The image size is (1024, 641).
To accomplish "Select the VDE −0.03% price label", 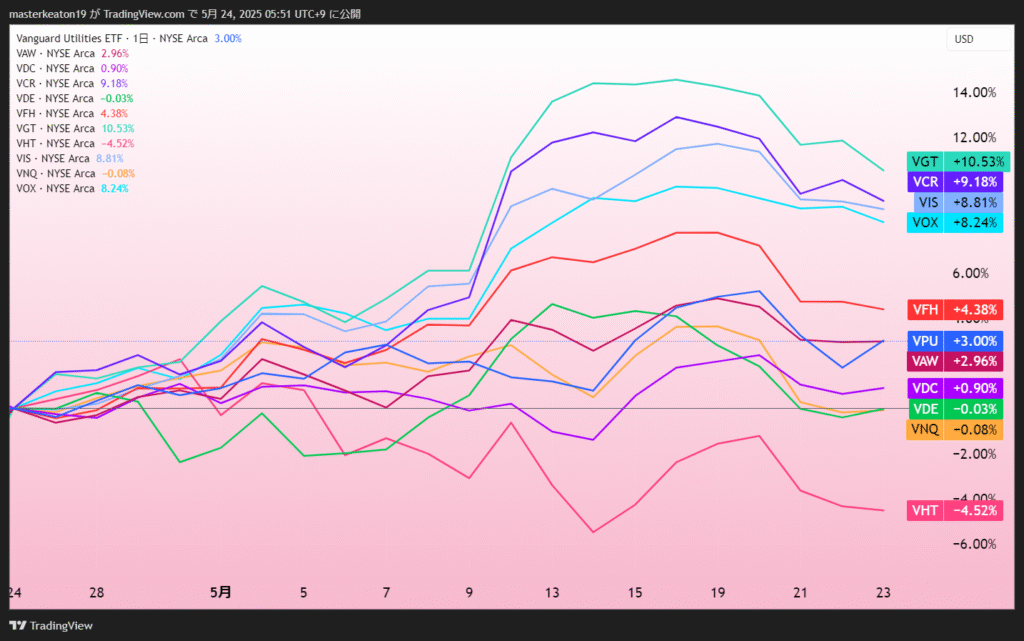I will 954,409.
